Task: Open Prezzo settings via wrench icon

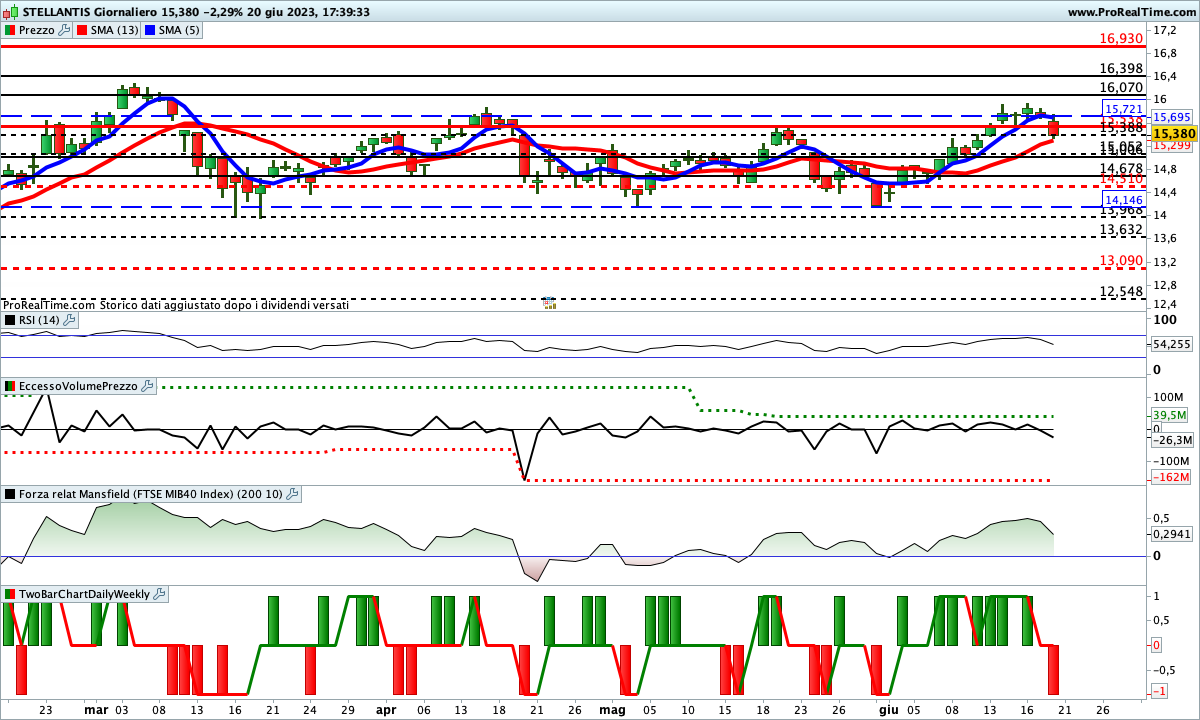Action: pyautogui.click(x=65, y=30)
